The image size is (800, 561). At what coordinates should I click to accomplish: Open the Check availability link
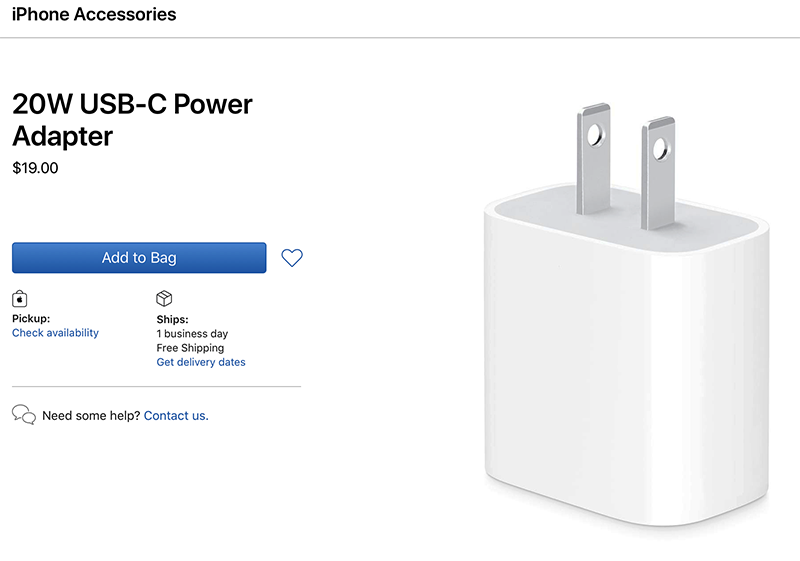55,333
